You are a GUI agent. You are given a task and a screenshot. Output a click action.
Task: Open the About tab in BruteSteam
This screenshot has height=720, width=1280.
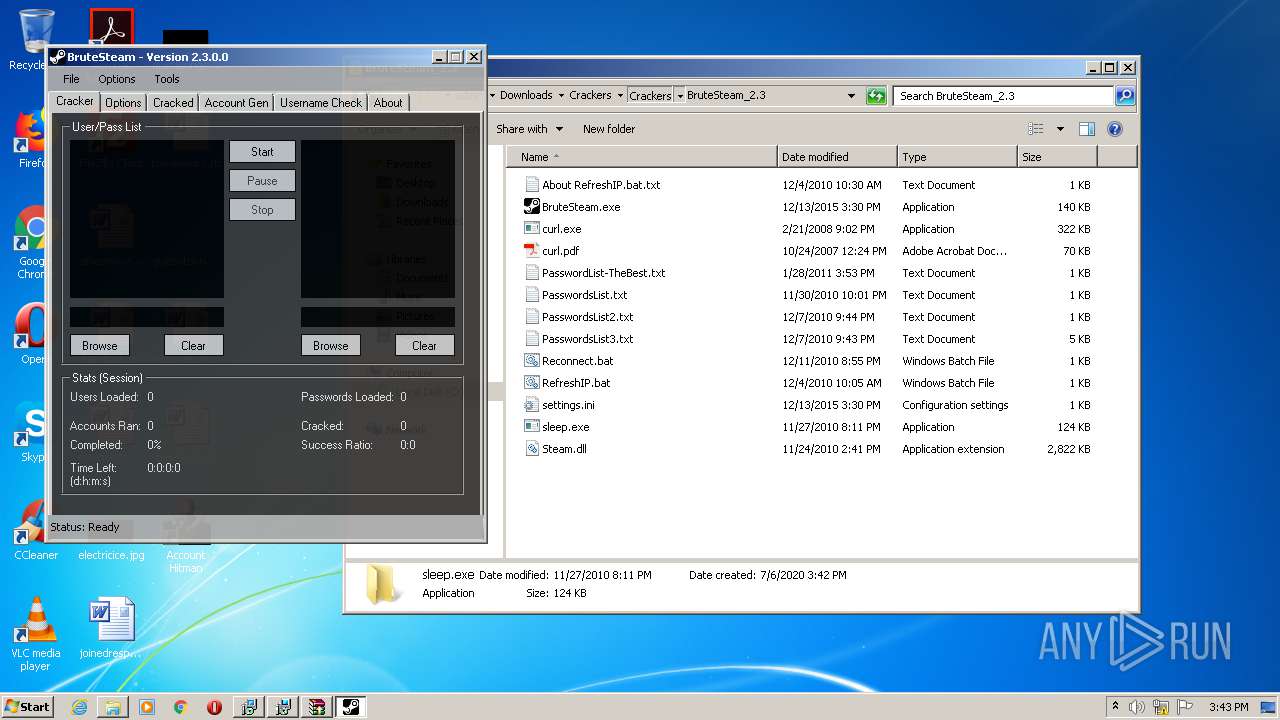point(388,102)
